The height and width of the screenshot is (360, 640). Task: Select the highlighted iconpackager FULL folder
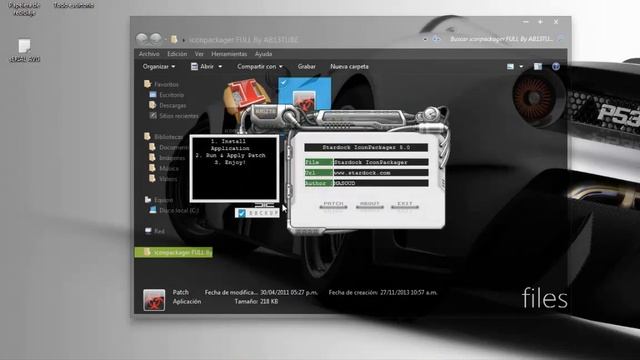click(x=173, y=253)
